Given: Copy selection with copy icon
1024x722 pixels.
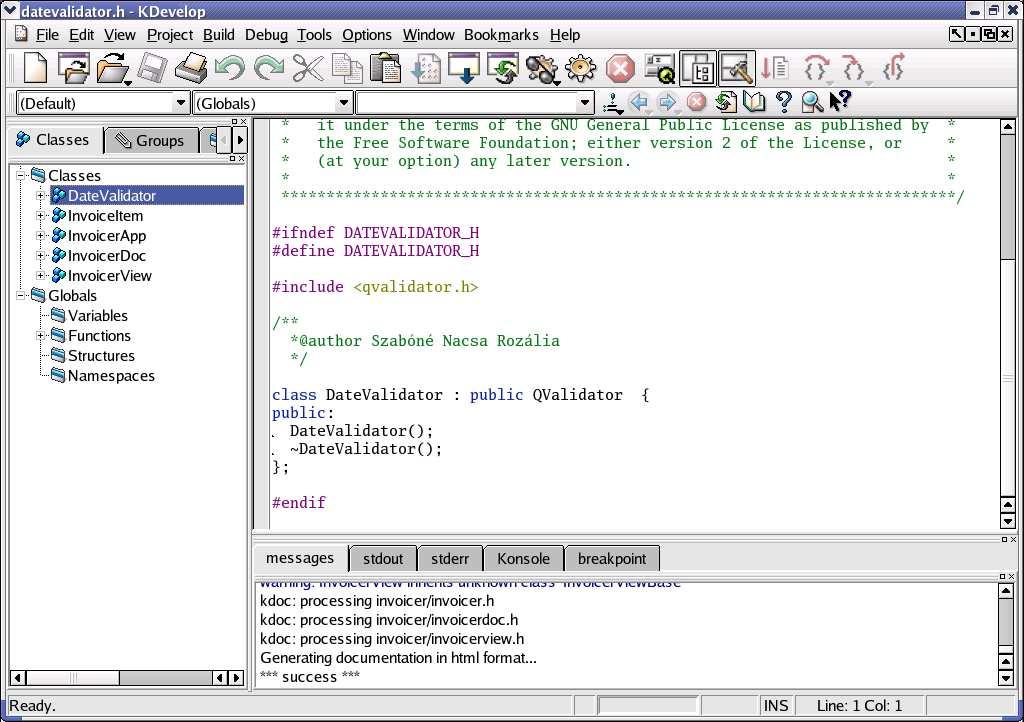Looking at the screenshot, I should pyautogui.click(x=347, y=68).
